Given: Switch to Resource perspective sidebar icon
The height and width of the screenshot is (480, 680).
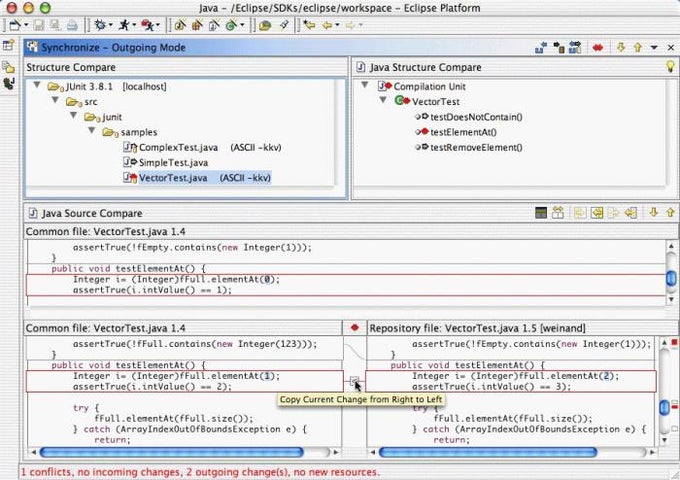Looking at the screenshot, I should click(x=9, y=67).
